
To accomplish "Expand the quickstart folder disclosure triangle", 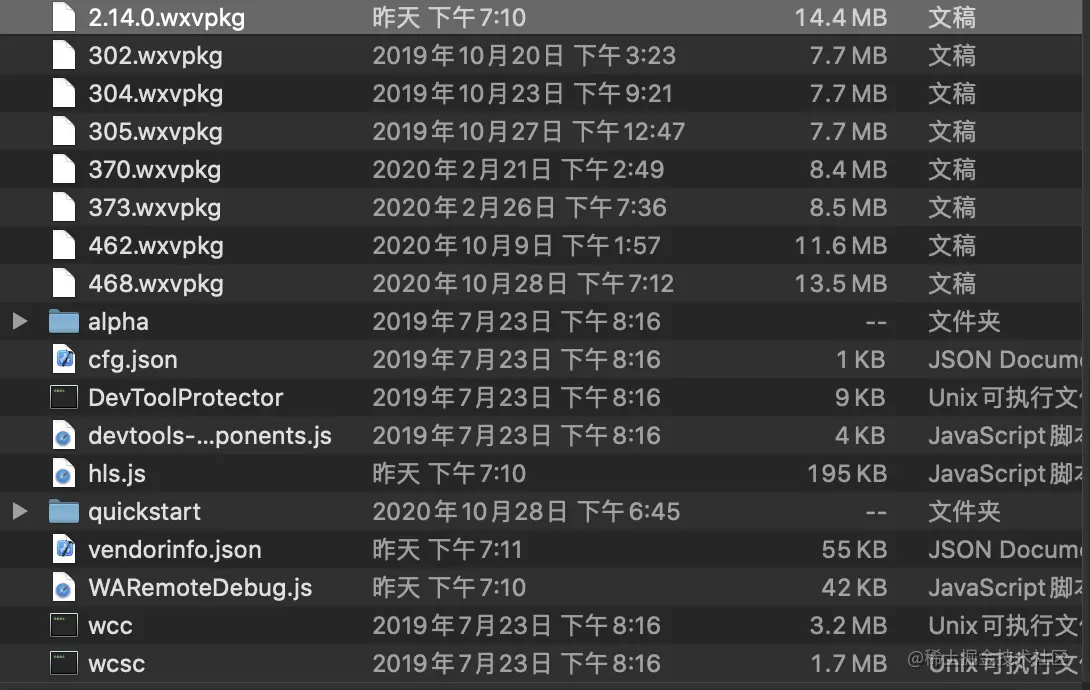I will (x=19, y=512).
